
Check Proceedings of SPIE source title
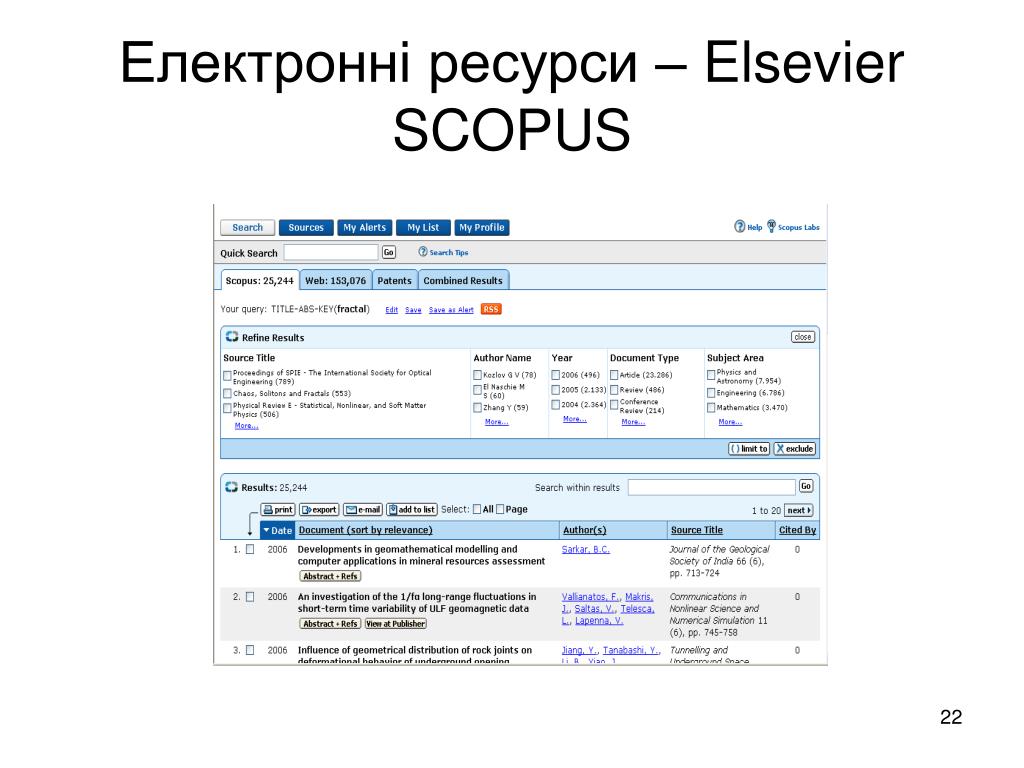tap(227, 376)
